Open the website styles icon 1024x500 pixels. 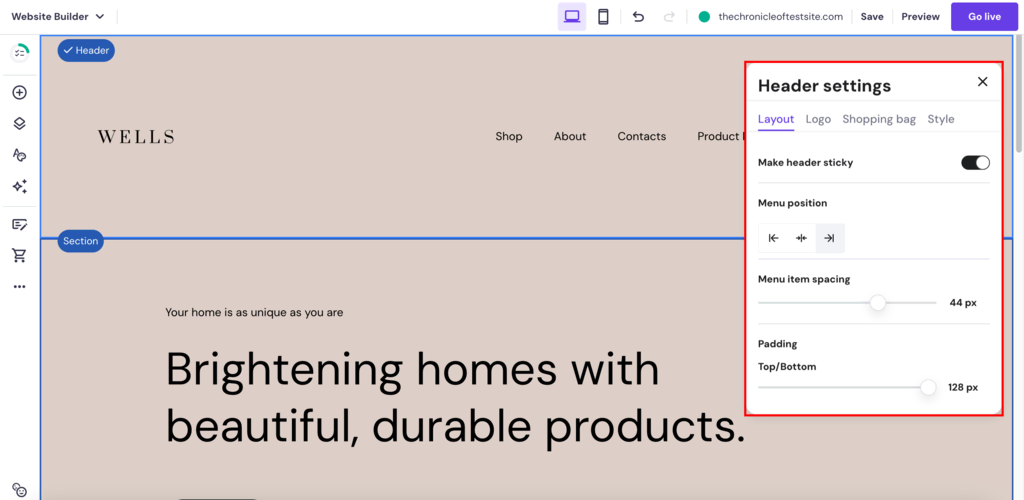(20, 155)
